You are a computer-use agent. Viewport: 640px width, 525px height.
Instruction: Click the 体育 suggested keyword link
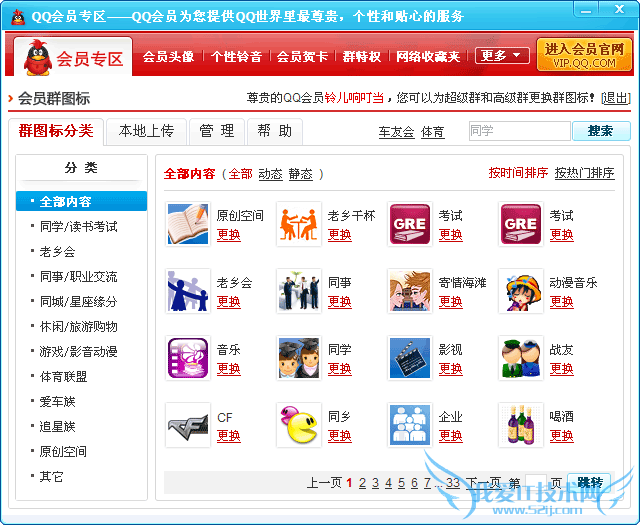point(433,132)
